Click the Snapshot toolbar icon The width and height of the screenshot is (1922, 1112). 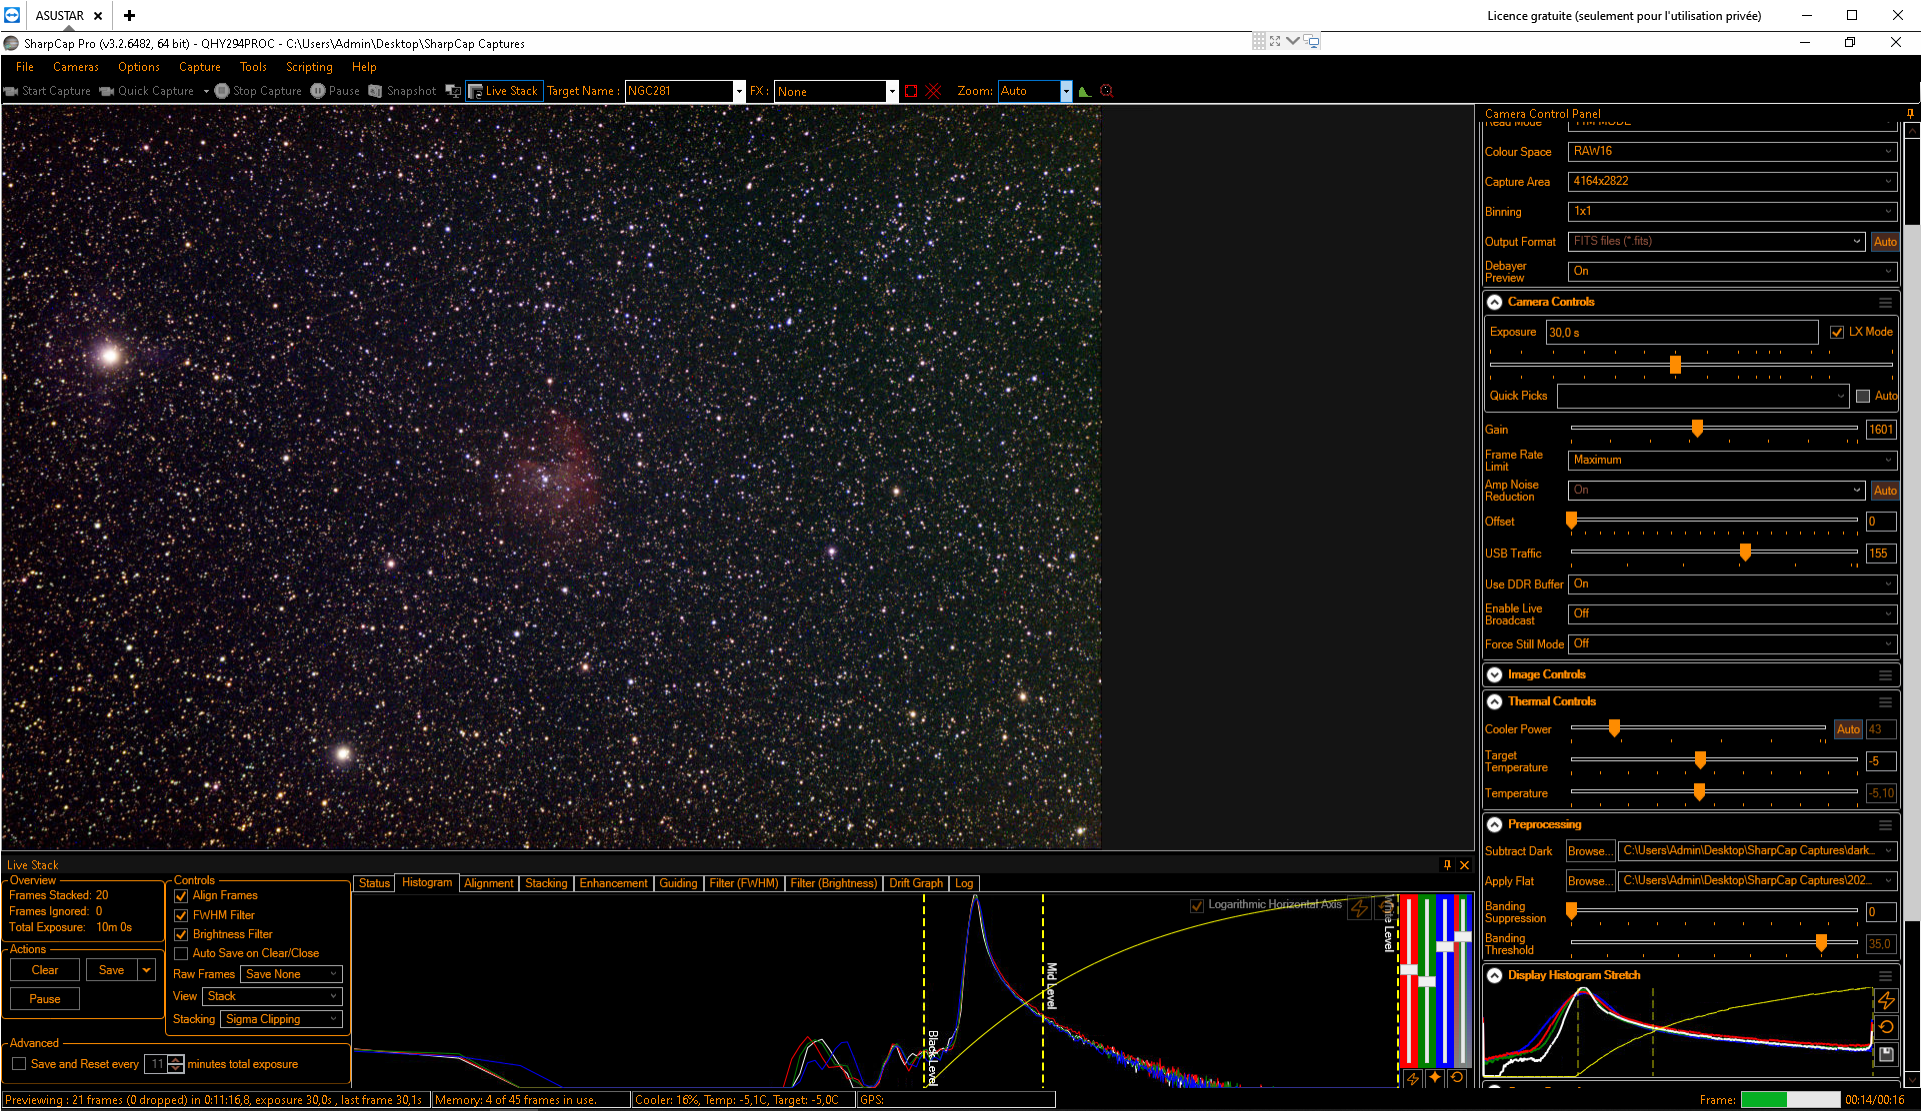[375, 91]
